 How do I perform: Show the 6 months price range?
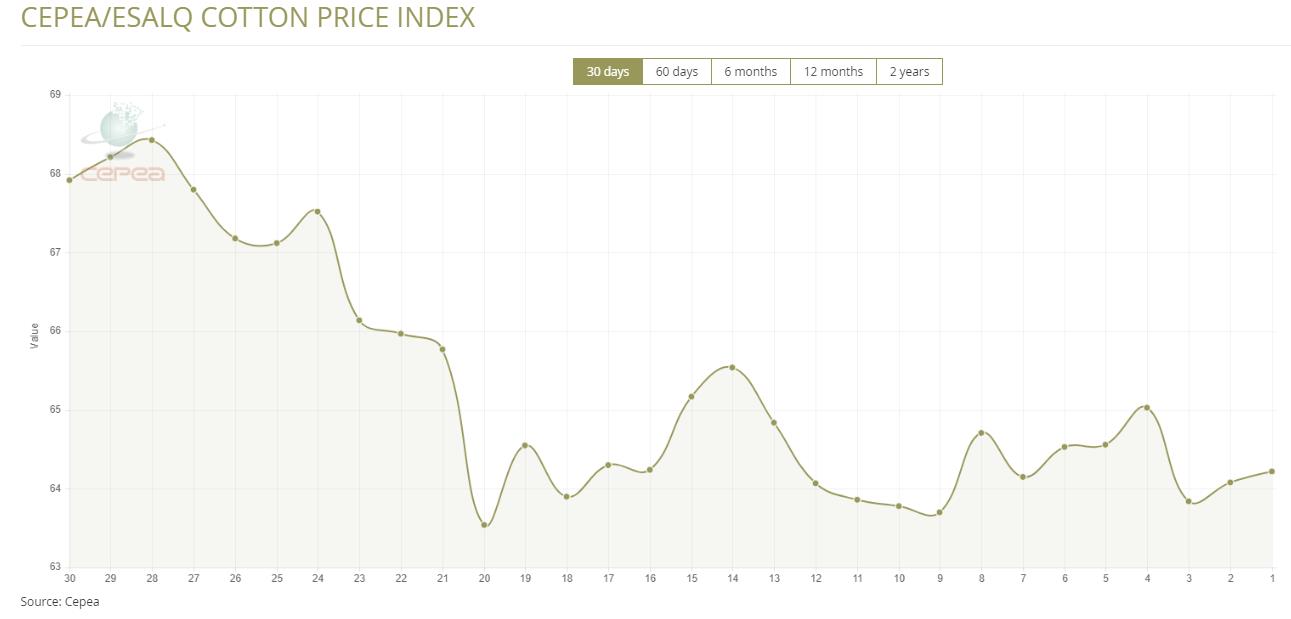(x=750, y=72)
